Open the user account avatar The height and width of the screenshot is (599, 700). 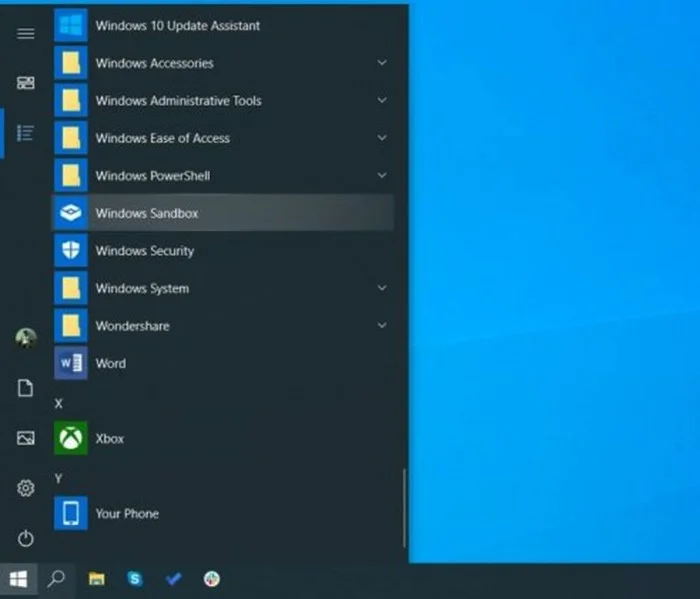26,338
